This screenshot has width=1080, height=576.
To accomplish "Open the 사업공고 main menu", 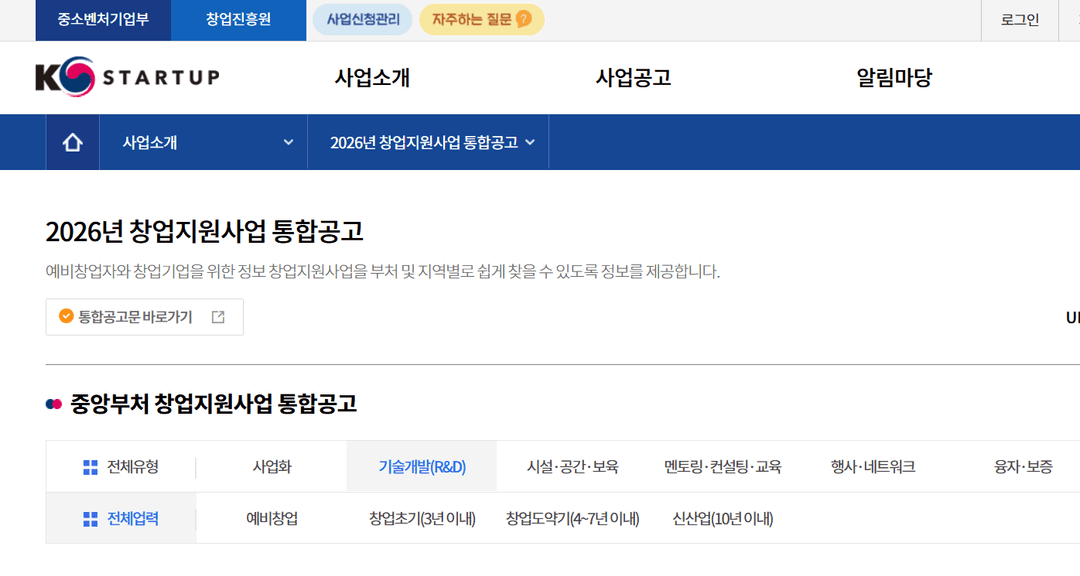I will [x=633, y=77].
